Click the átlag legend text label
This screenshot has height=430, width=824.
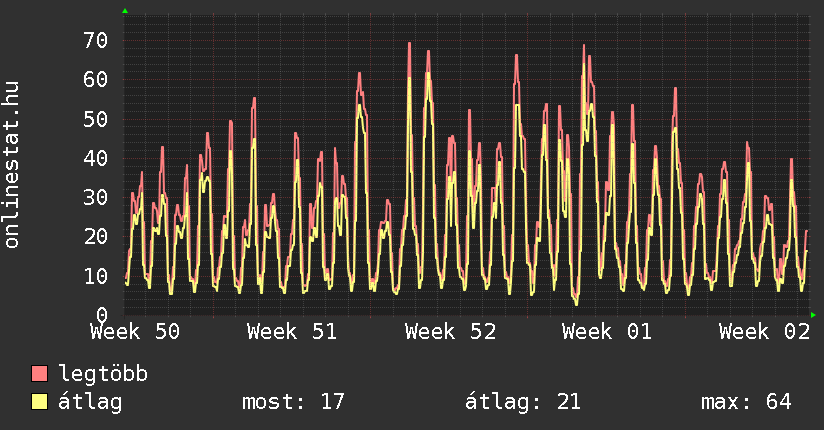[x=90, y=402]
